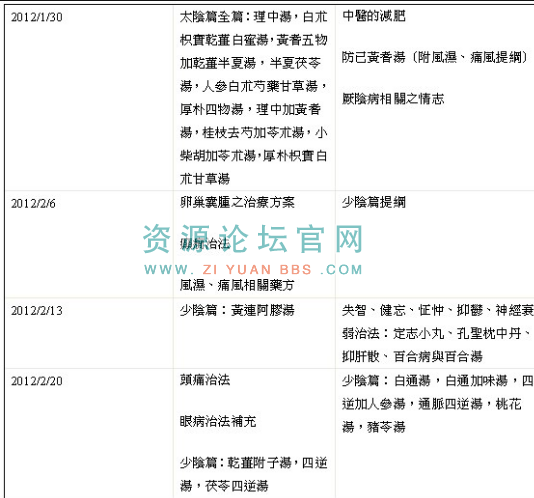Click the line 枳實乾薑白蜜湯，黃耆五物
The image size is (534, 498).
tap(254, 40)
